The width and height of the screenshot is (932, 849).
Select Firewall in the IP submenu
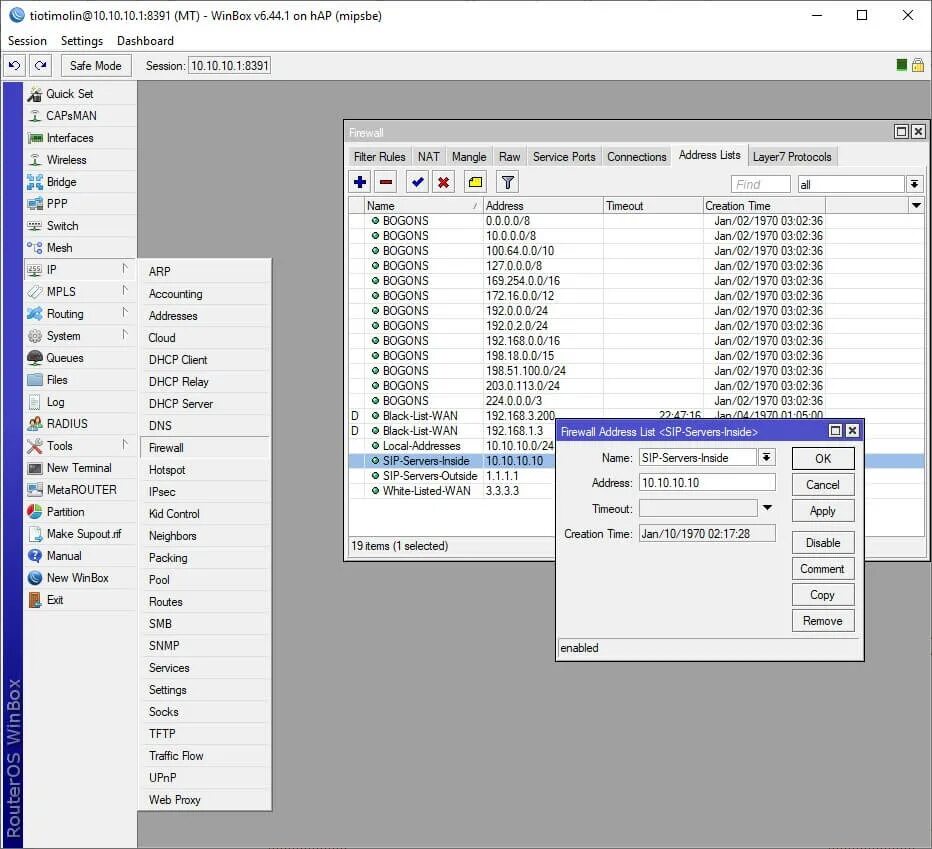pos(204,448)
